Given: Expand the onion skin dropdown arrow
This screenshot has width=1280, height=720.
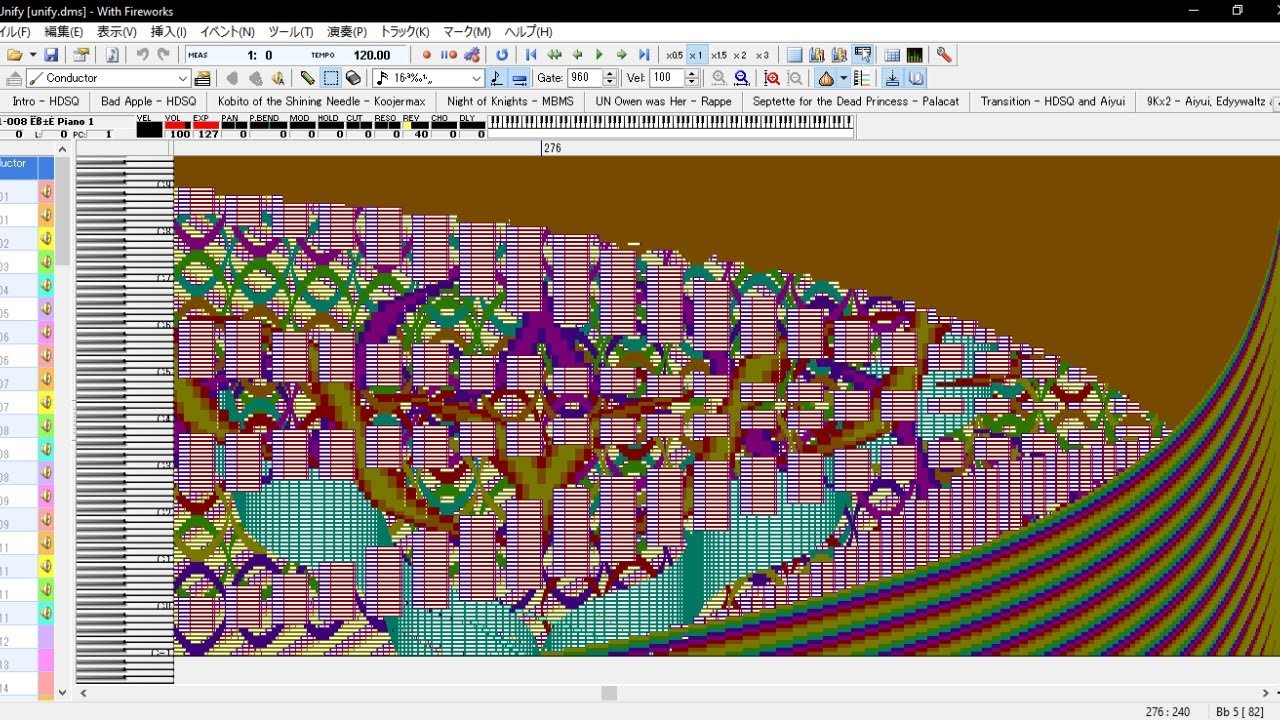Looking at the screenshot, I should (x=843, y=78).
